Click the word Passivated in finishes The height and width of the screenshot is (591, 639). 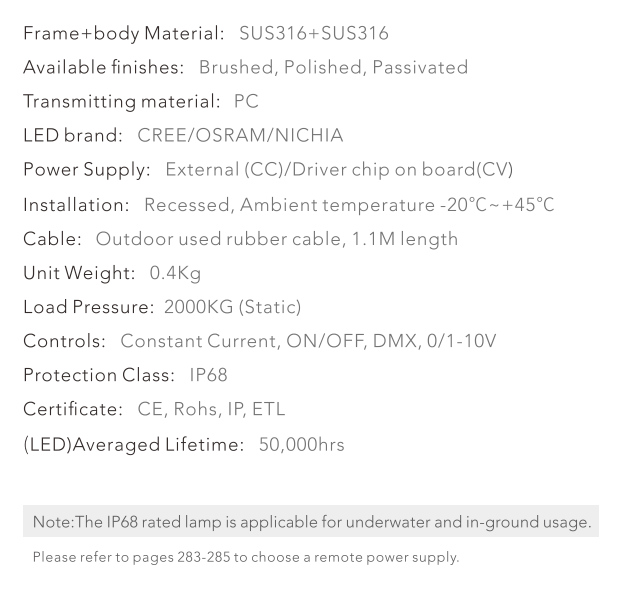pos(420,68)
